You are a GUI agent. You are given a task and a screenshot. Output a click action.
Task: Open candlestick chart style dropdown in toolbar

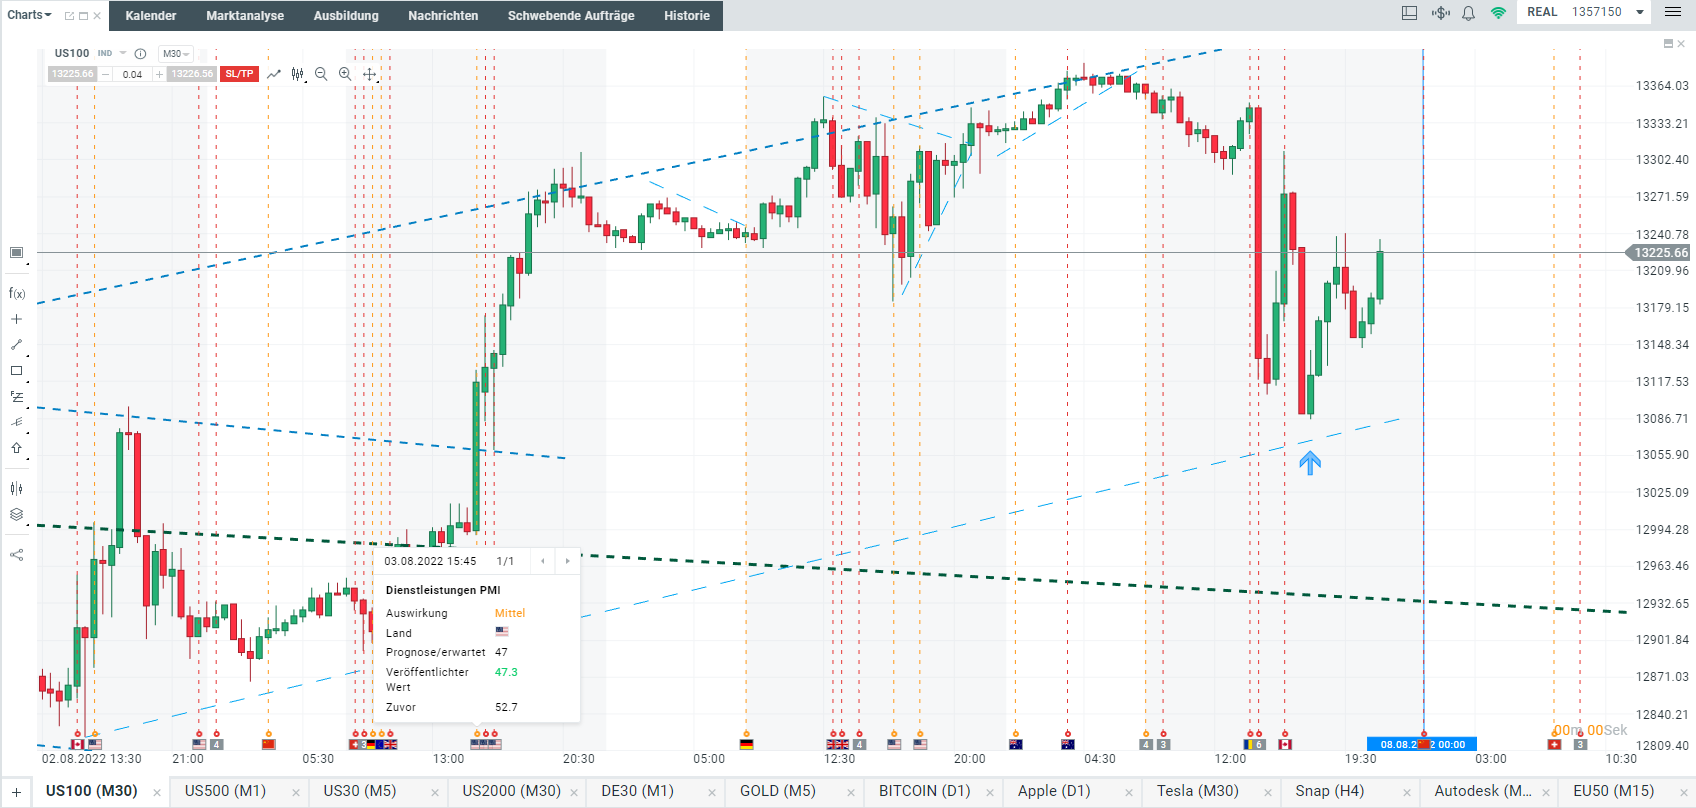(297, 74)
